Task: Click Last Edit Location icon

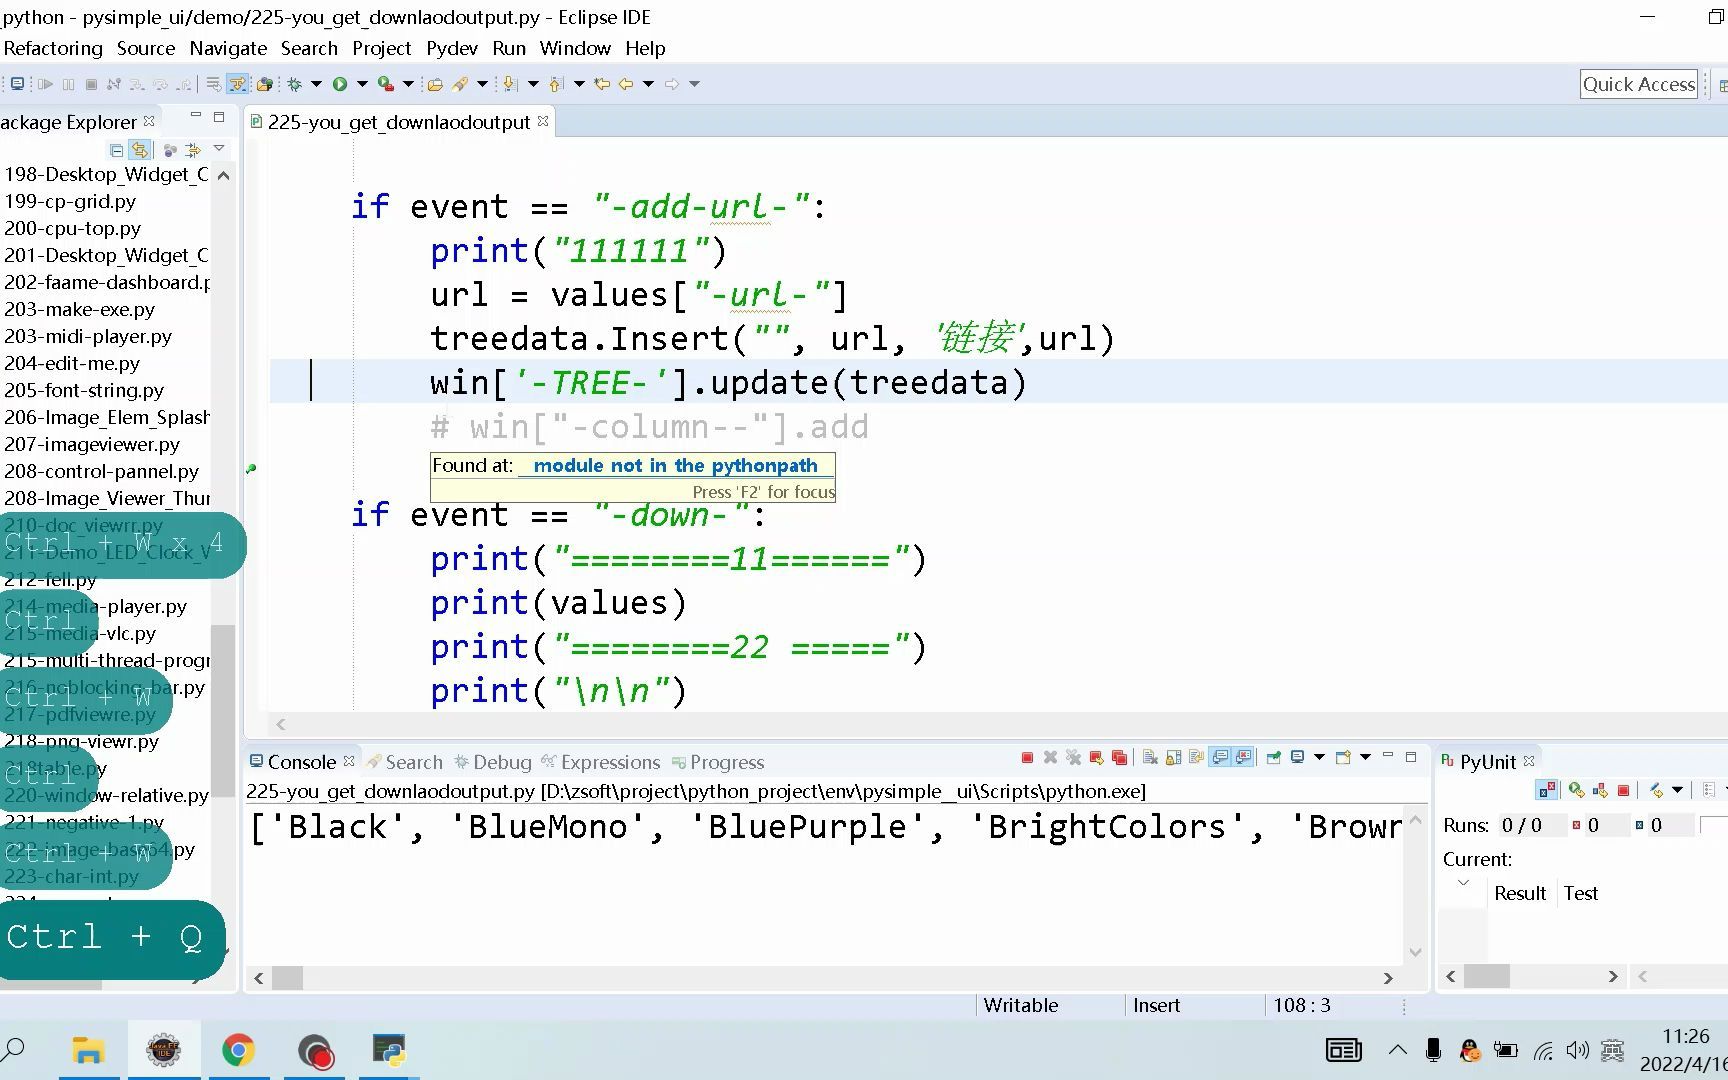Action: coord(601,84)
